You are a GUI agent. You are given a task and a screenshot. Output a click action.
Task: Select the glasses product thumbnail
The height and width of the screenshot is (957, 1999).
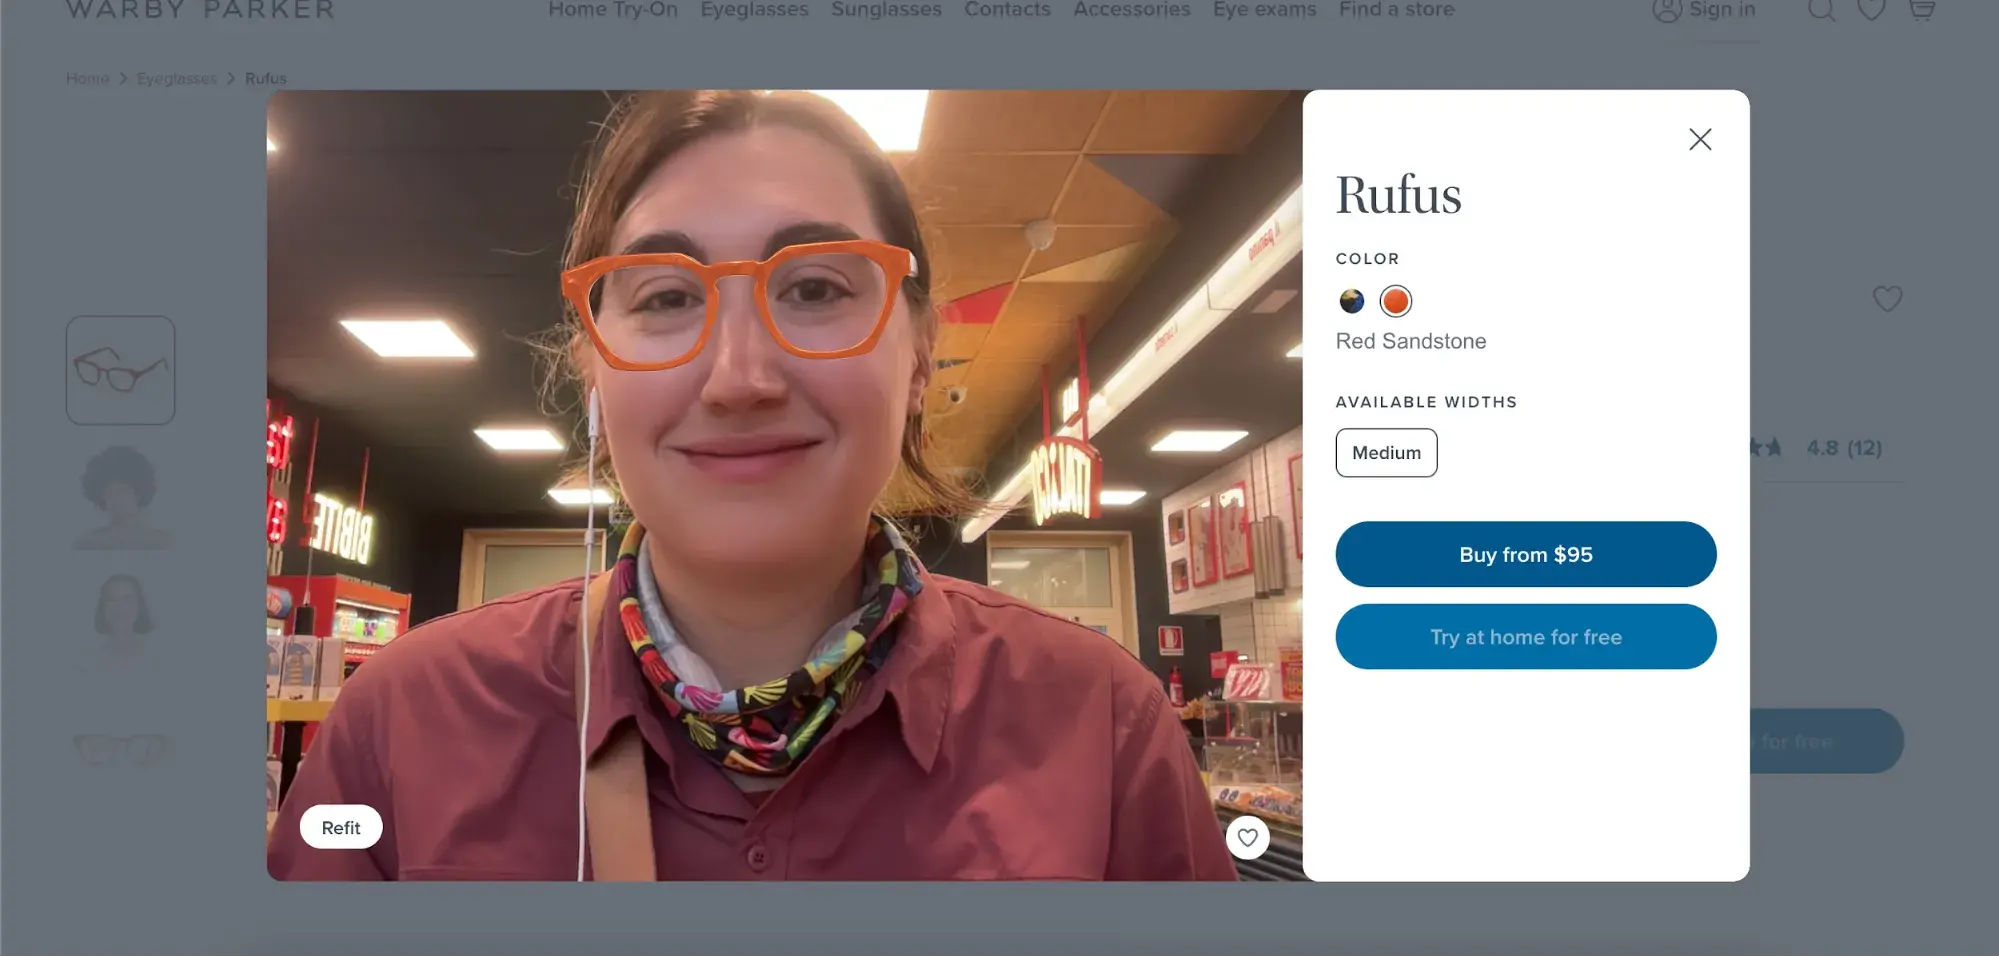(x=121, y=370)
